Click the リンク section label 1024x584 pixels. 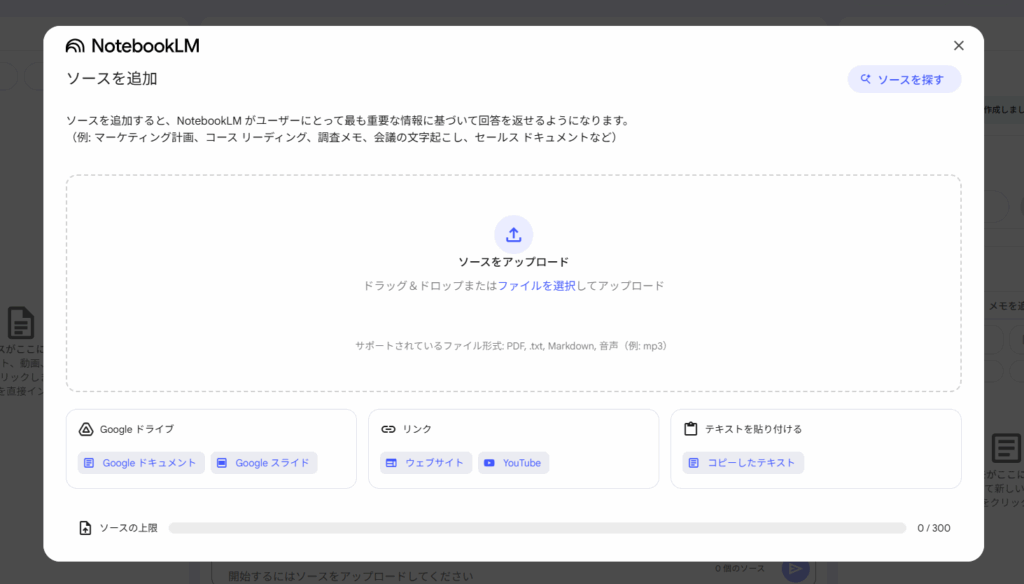[x=417, y=429]
